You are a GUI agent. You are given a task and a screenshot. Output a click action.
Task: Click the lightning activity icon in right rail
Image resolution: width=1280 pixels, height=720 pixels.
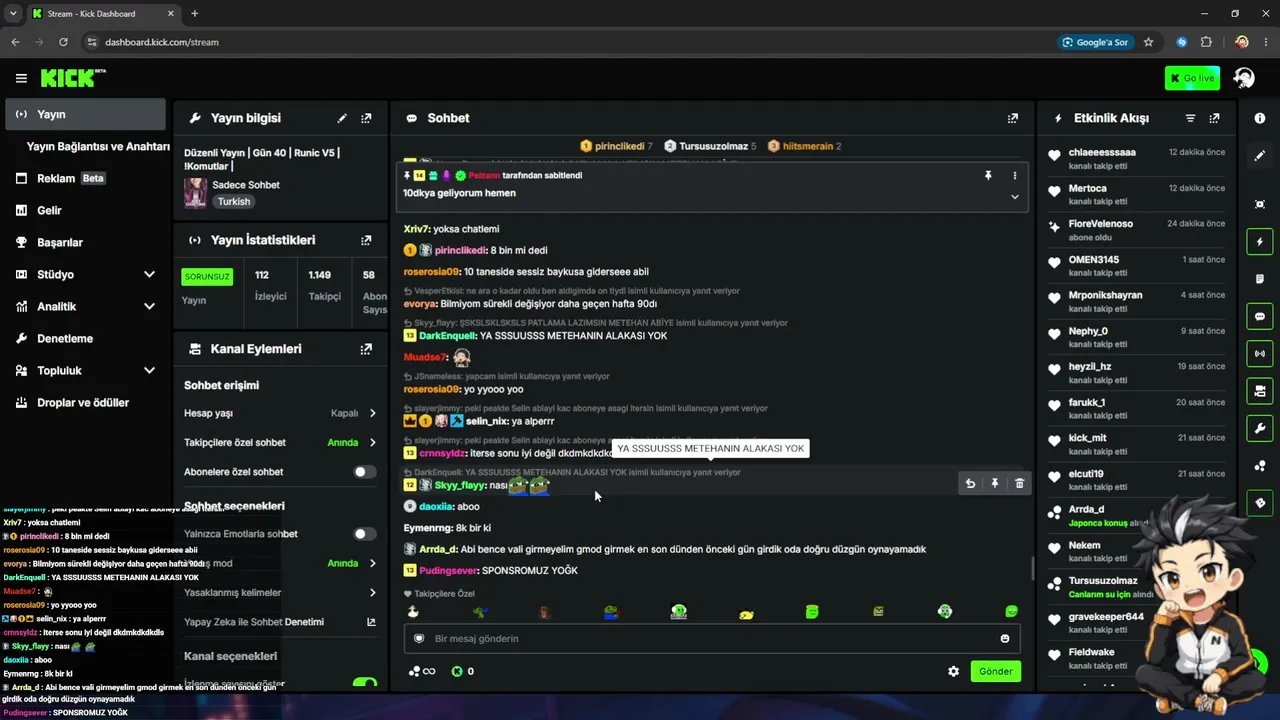tap(1260, 241)
